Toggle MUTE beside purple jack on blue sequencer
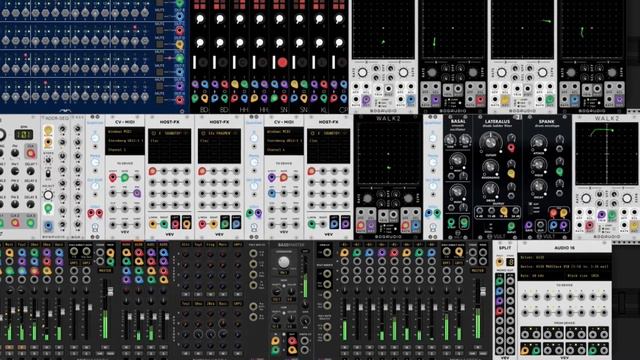This screenshot has width=640, height=360. pyautogui.click(x=160, y=86)
